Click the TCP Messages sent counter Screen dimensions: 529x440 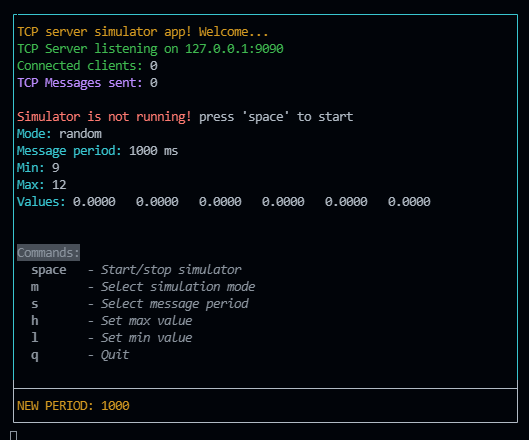(x=87, y=83)
